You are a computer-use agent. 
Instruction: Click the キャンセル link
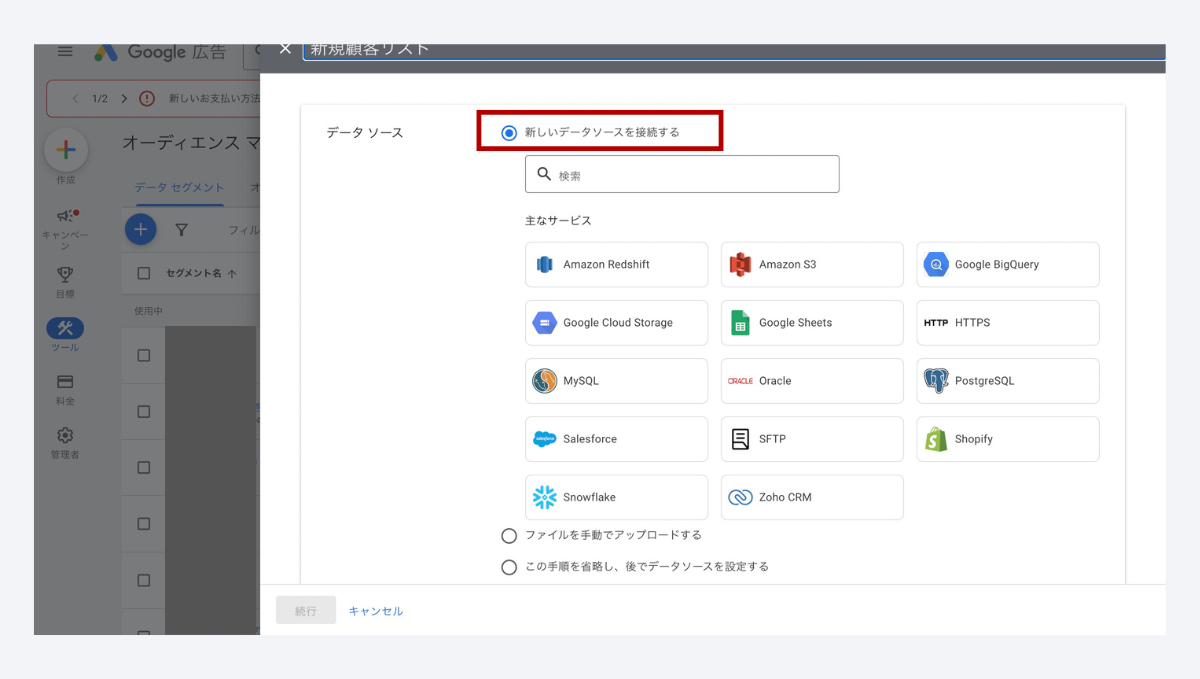tap(376, 611)
